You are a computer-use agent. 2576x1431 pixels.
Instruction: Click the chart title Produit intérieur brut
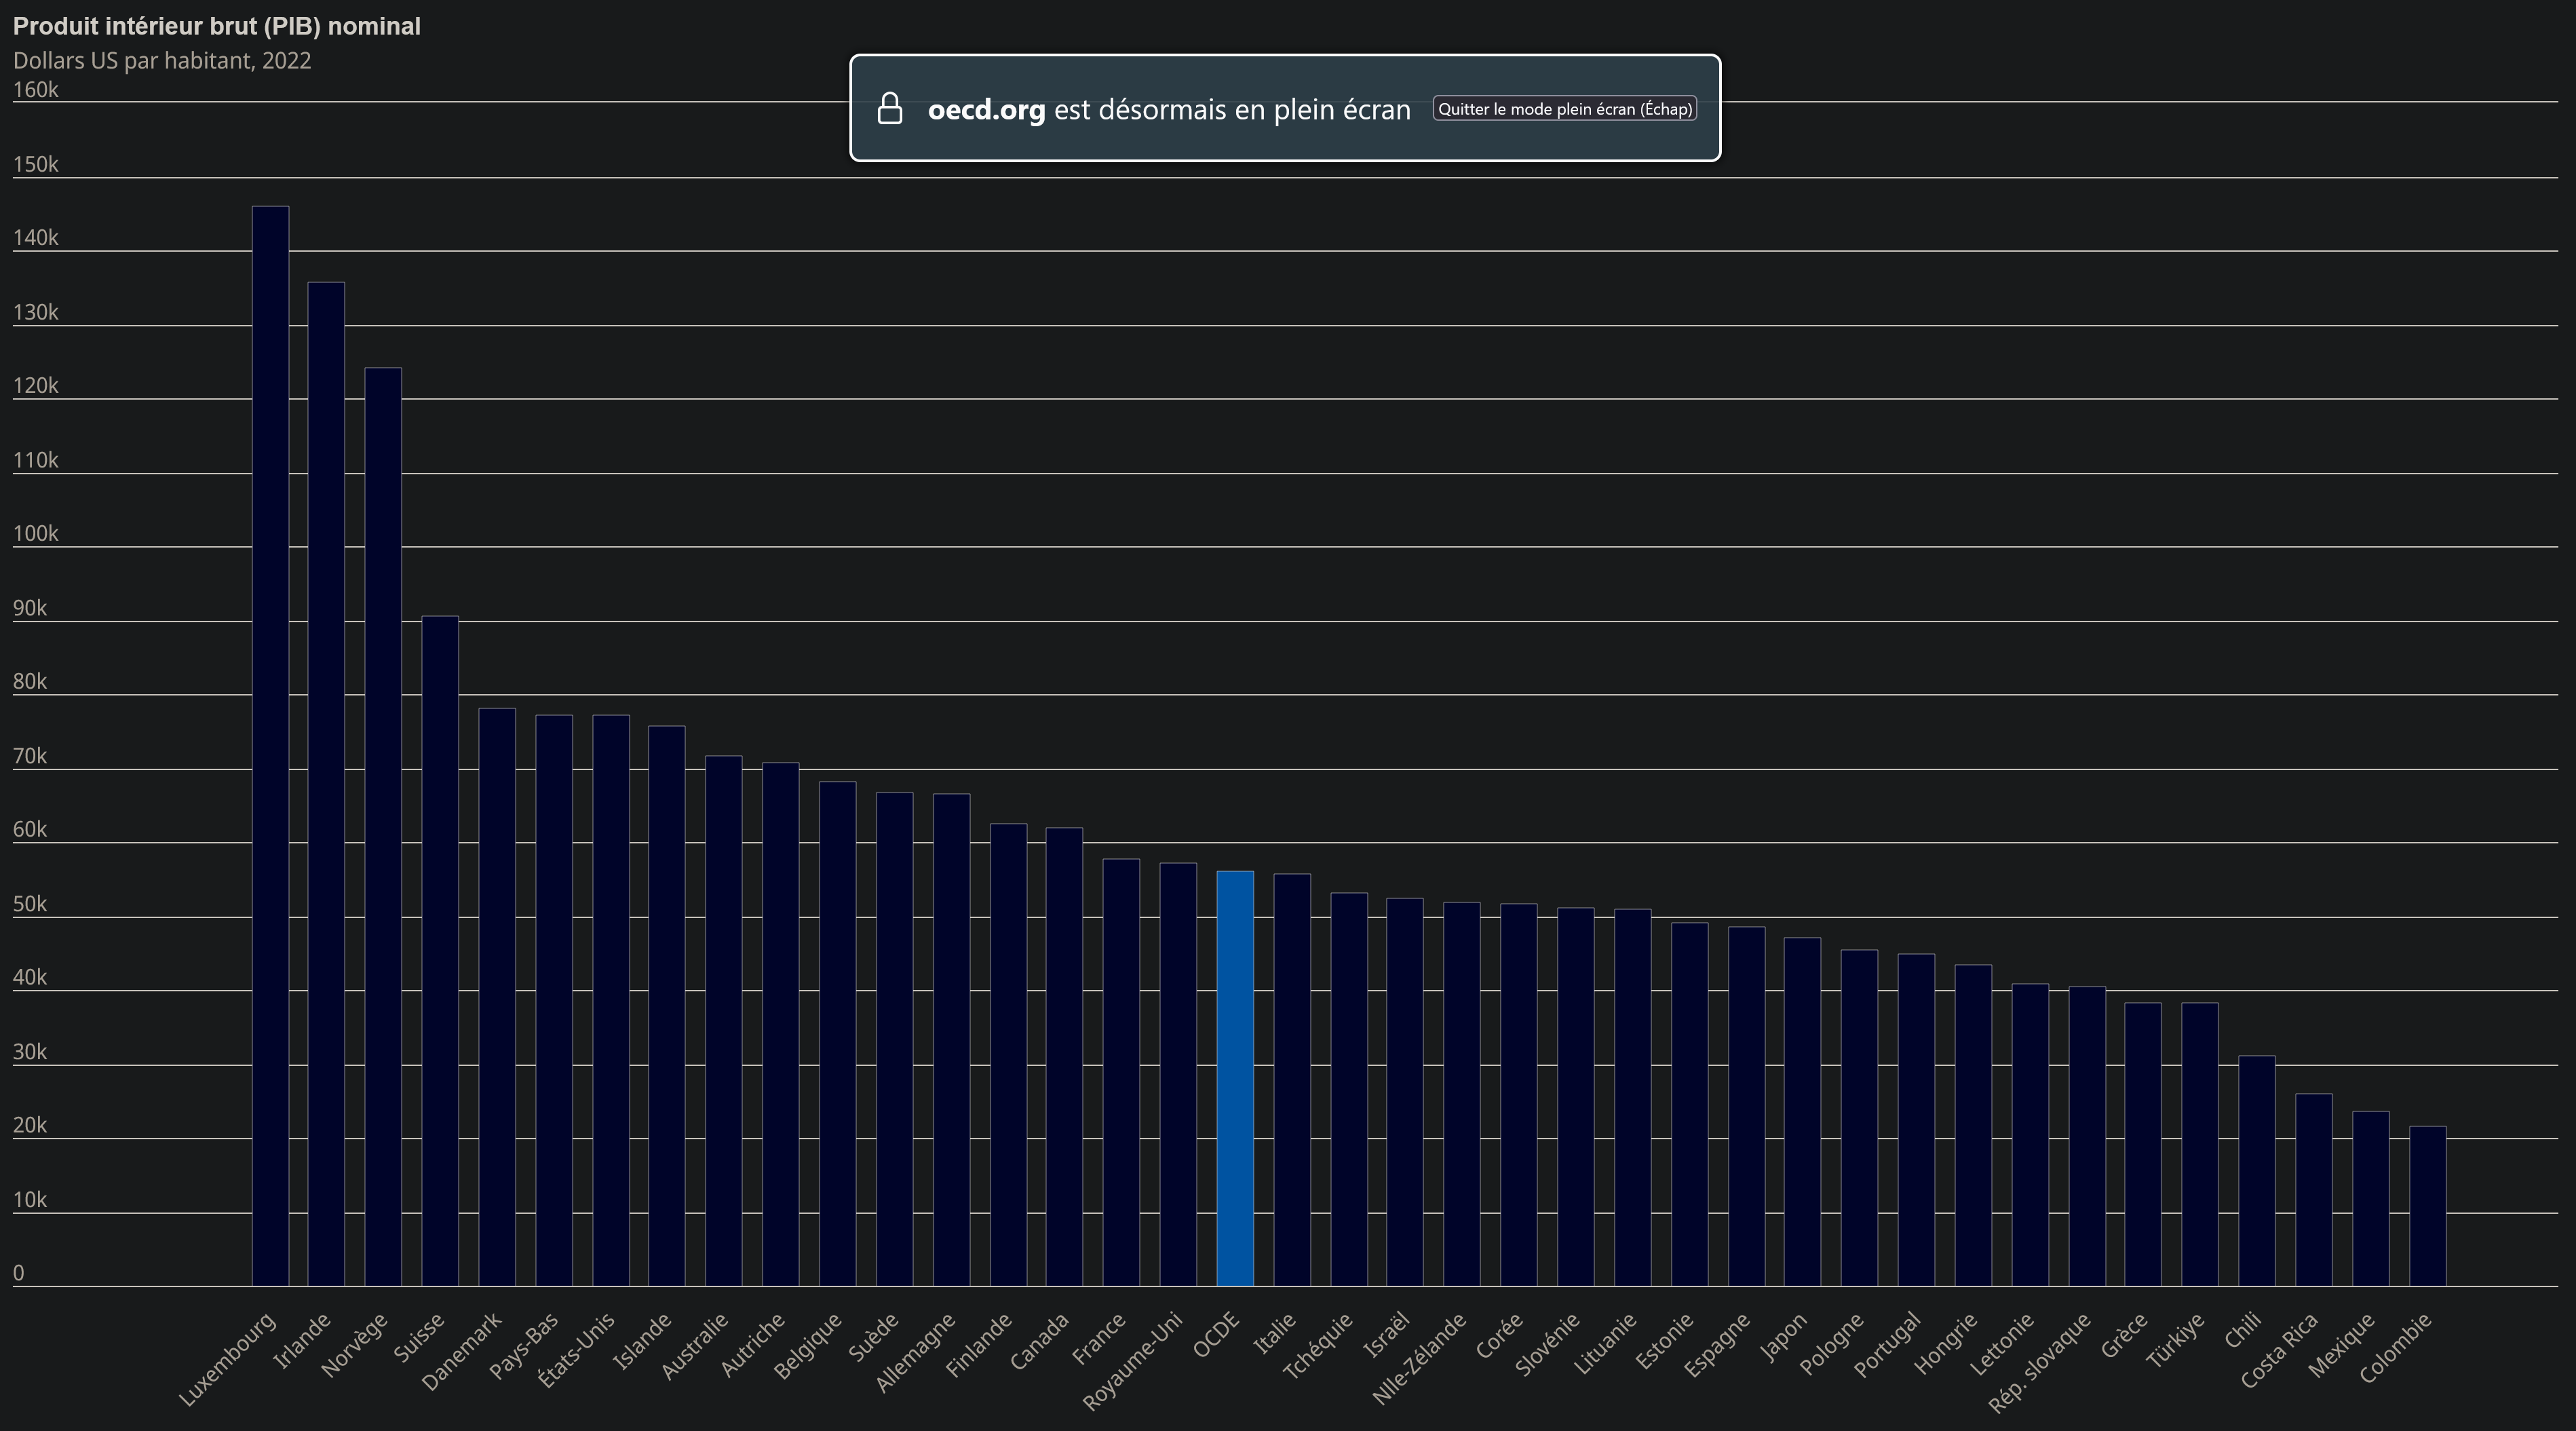click(217, 27)
